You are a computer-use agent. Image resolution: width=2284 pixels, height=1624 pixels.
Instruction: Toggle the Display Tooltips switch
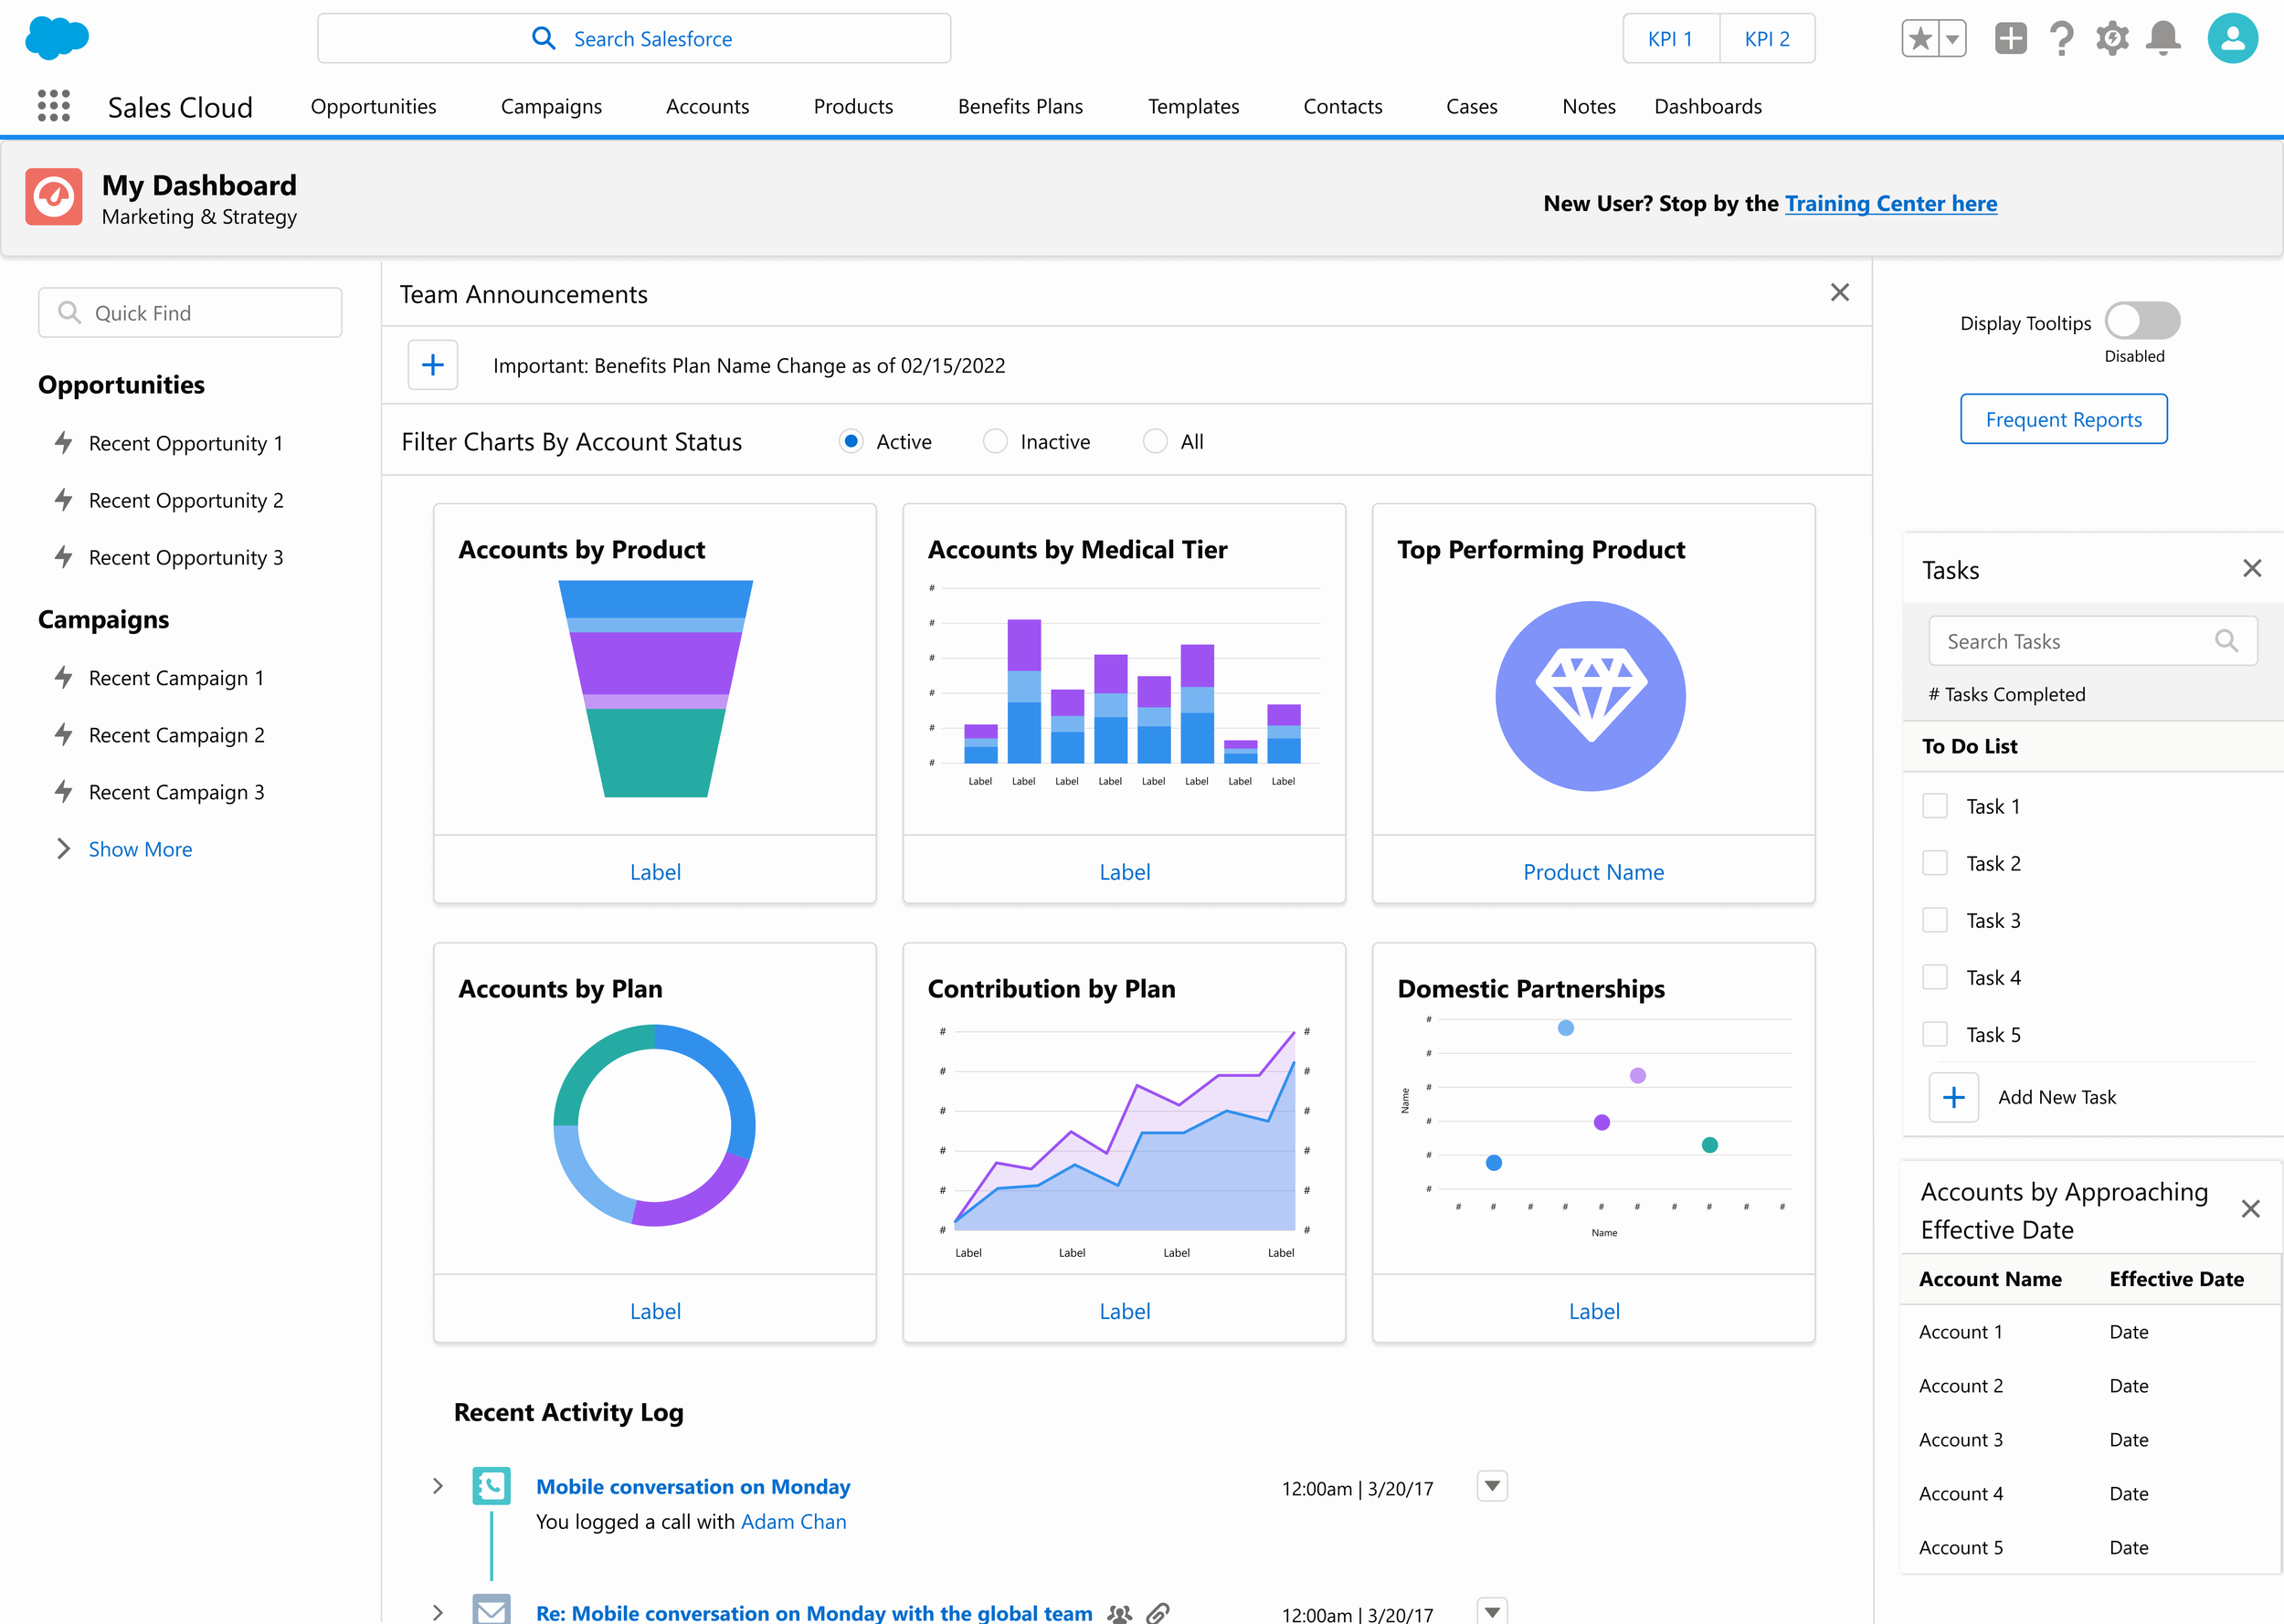coord(2142,321)
